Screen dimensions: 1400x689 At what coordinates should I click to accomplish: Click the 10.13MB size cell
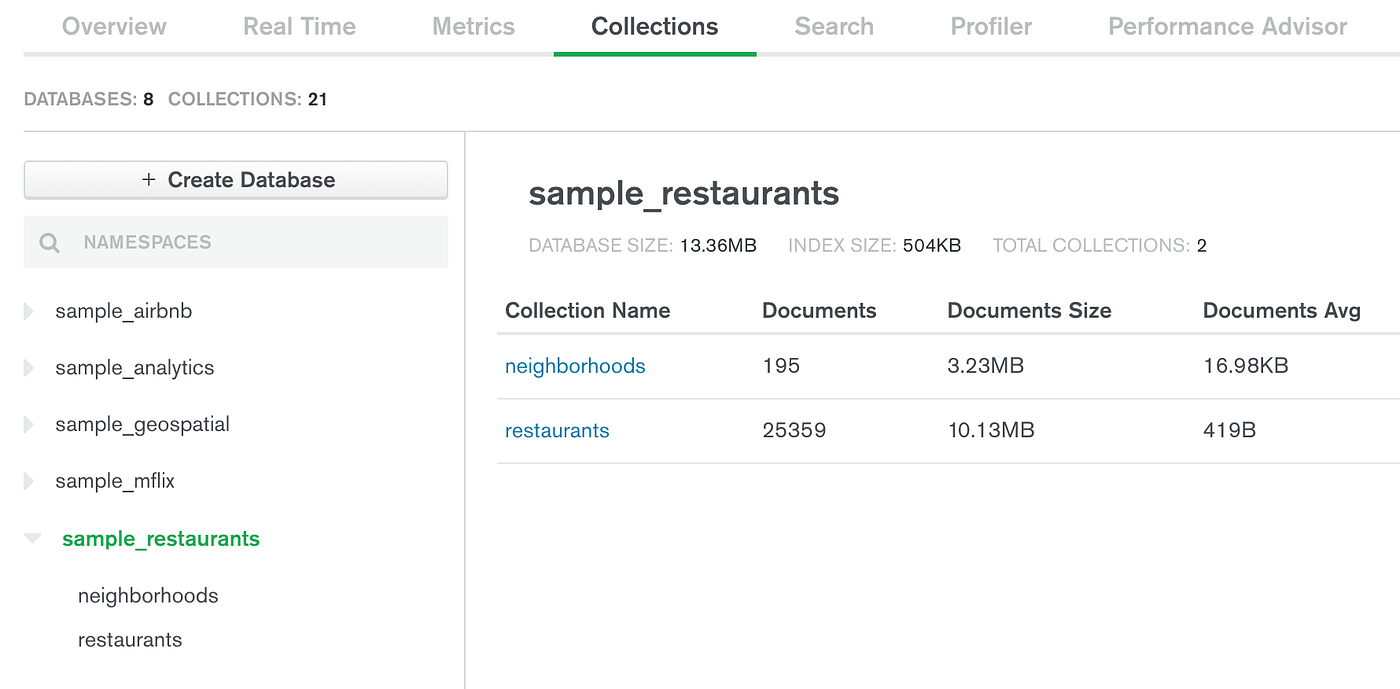[x=991, y=431]
